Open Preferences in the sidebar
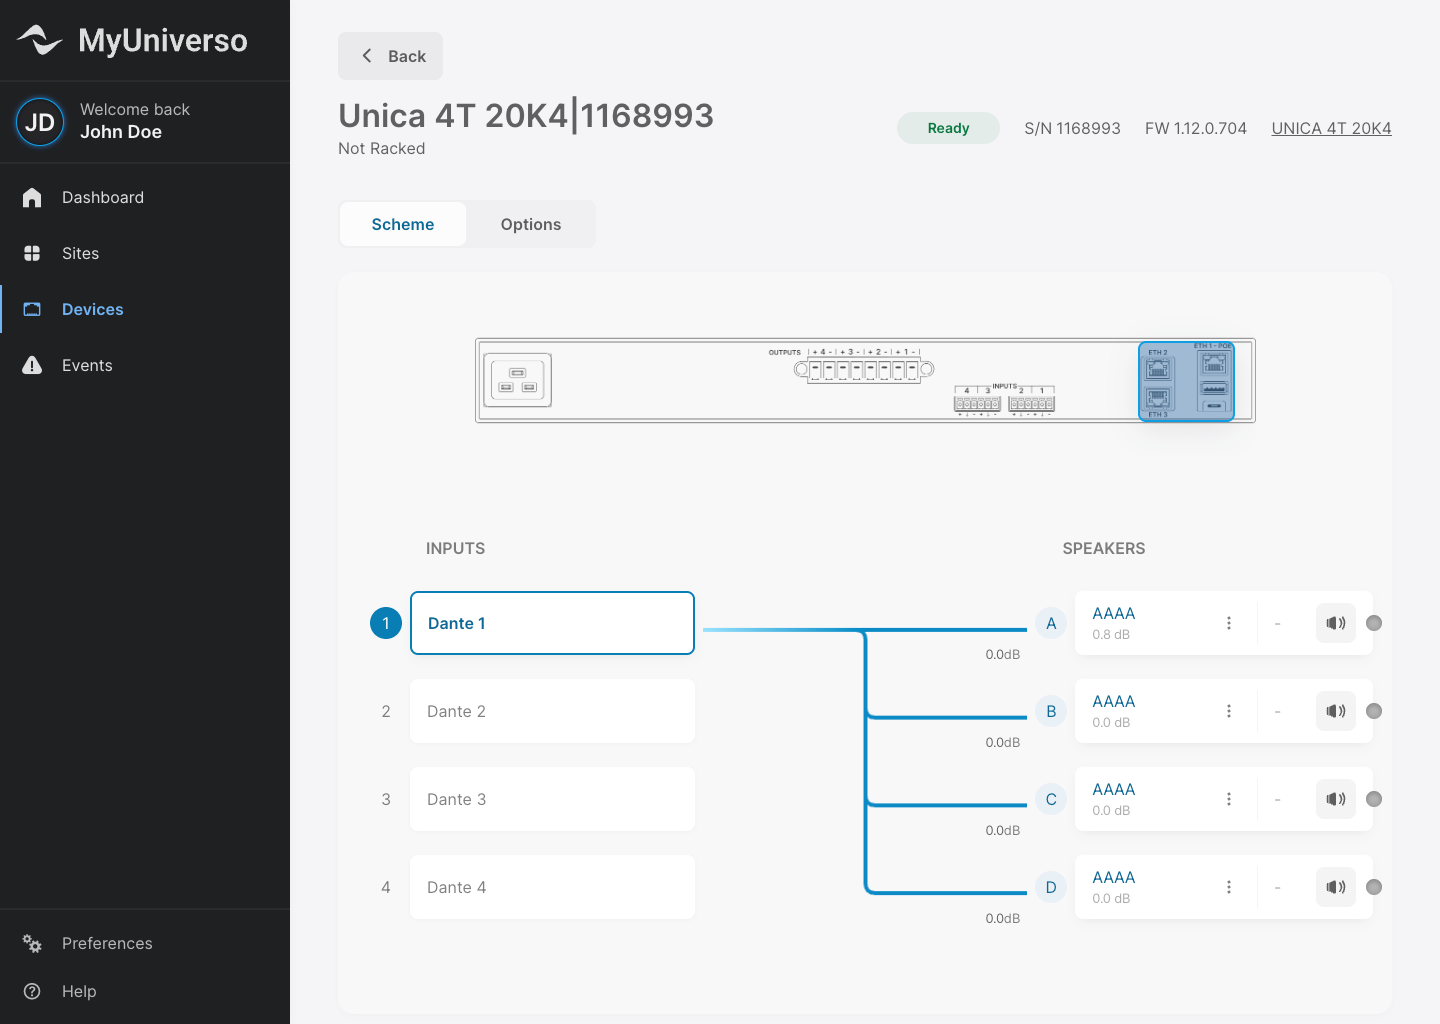Image resolution: width=1440 pixels, height=1024 pixels. [145, 943]
